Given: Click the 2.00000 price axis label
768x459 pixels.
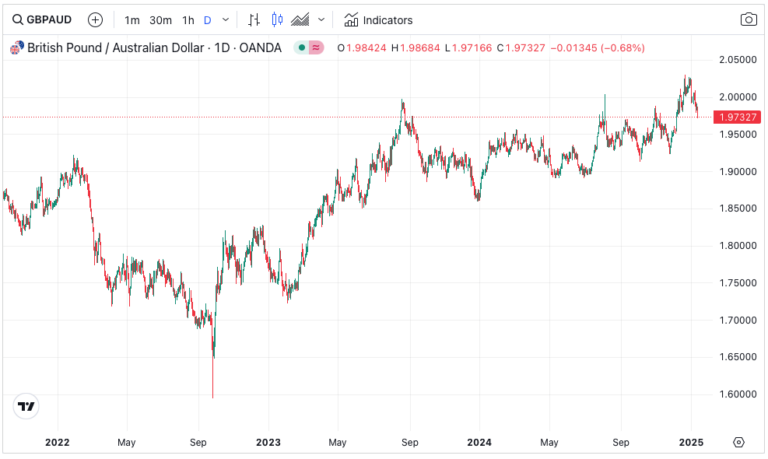Looking at the screenshot, I should 738,97.
